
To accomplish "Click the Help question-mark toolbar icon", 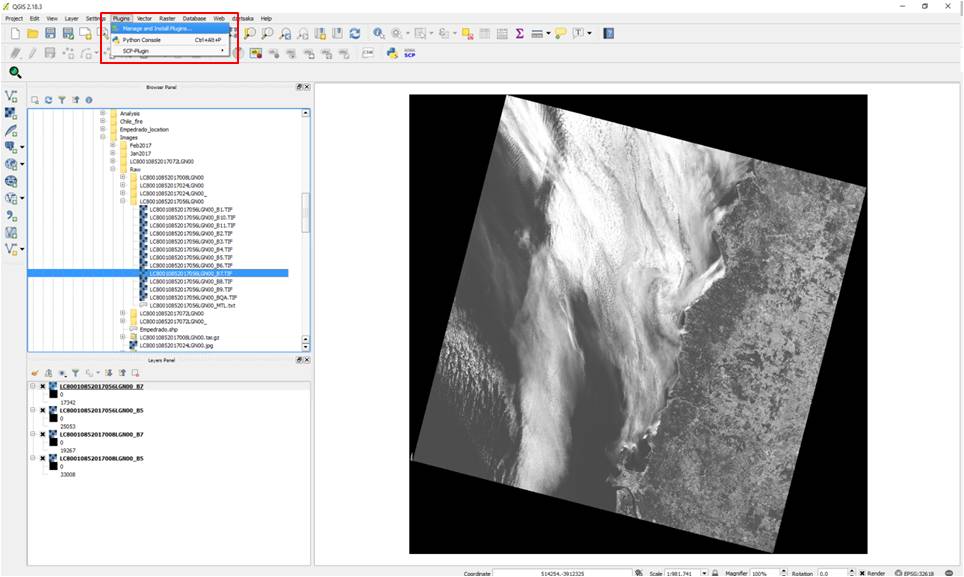I will (x=608, y=34).
